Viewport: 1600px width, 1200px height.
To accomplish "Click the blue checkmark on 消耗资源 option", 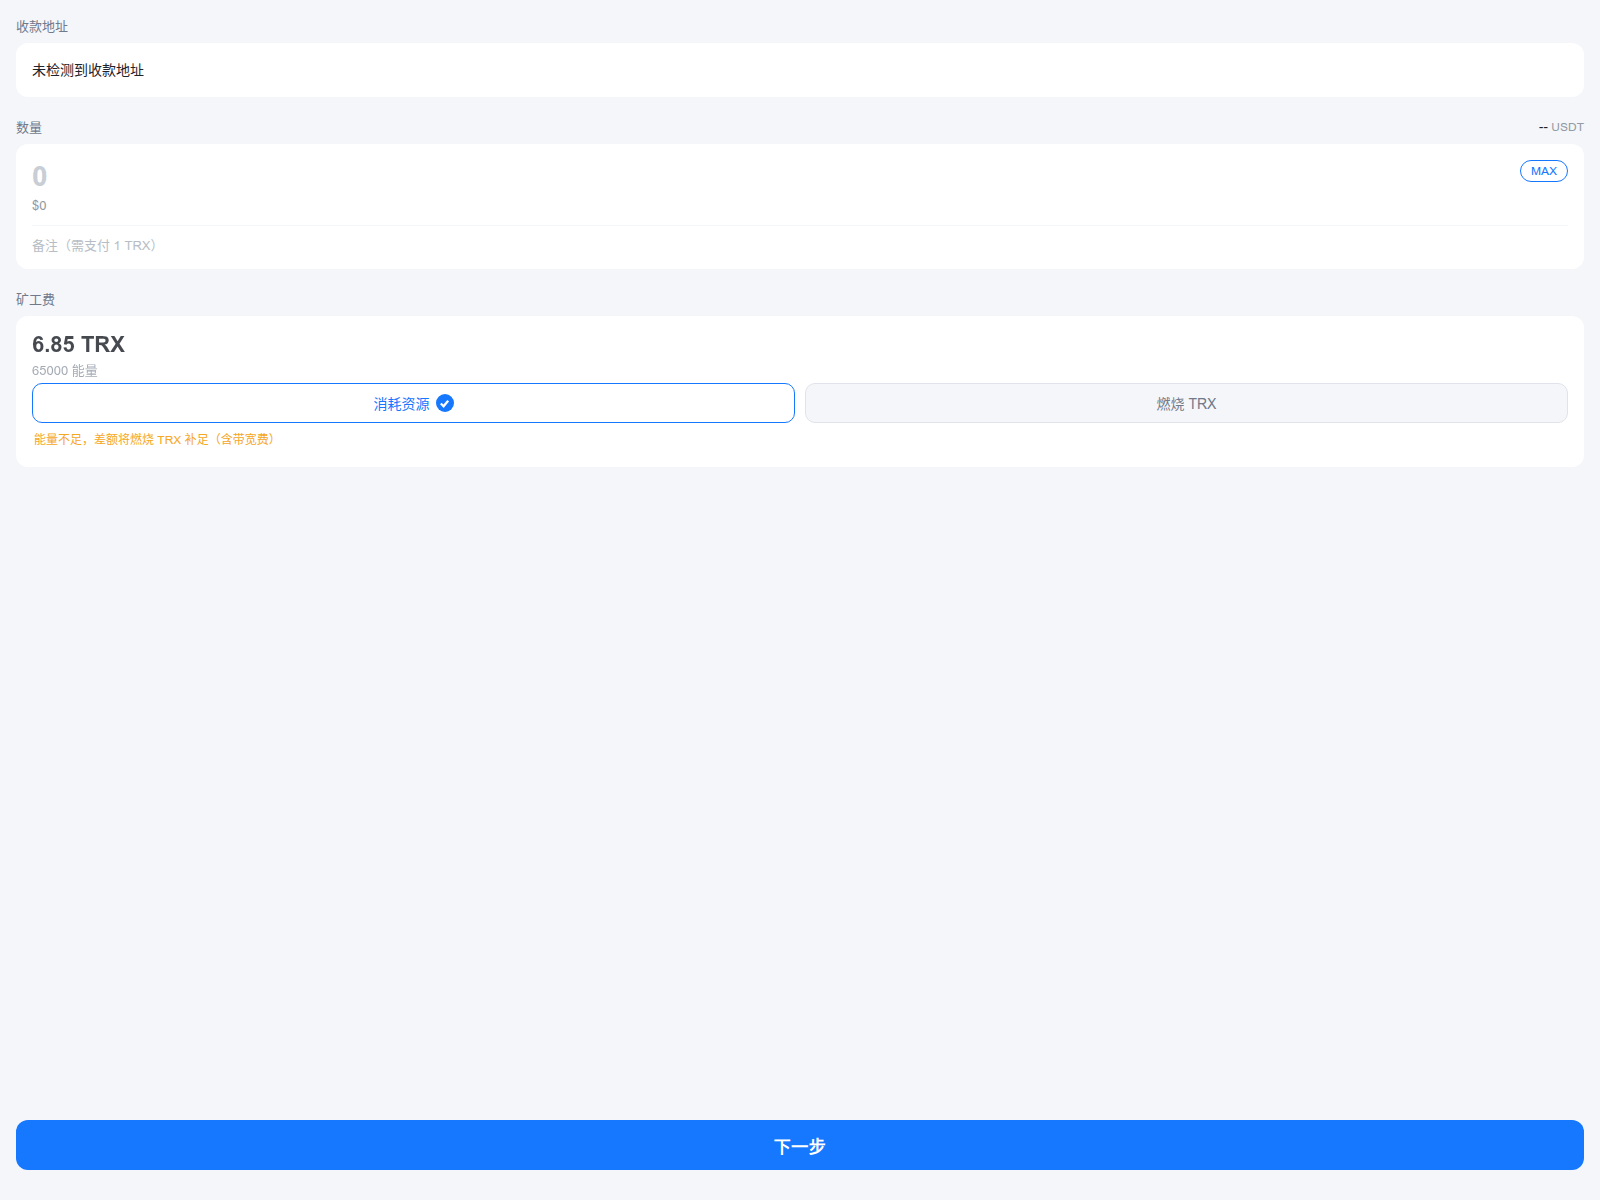I will (446, 403).
